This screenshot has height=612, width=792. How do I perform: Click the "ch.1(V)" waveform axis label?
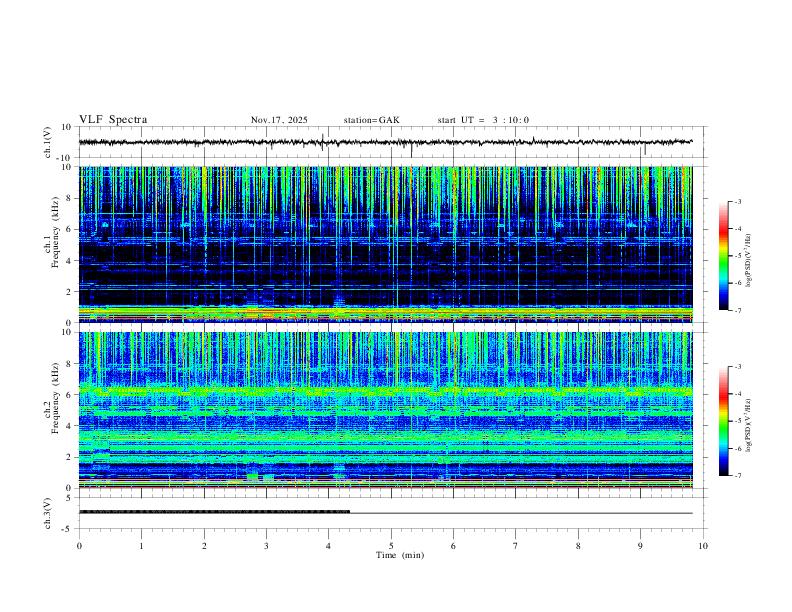click(x=48, y=142)
